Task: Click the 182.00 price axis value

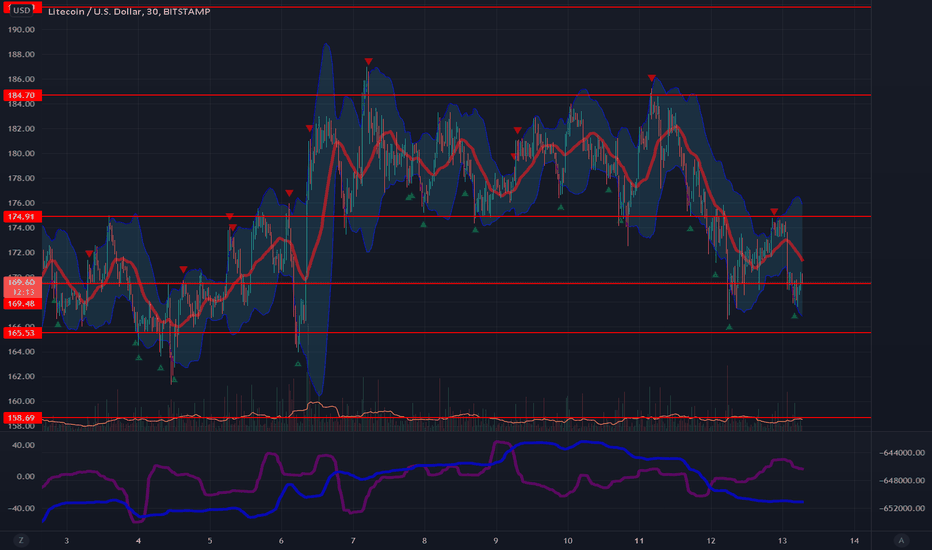Action: (21, 128)
